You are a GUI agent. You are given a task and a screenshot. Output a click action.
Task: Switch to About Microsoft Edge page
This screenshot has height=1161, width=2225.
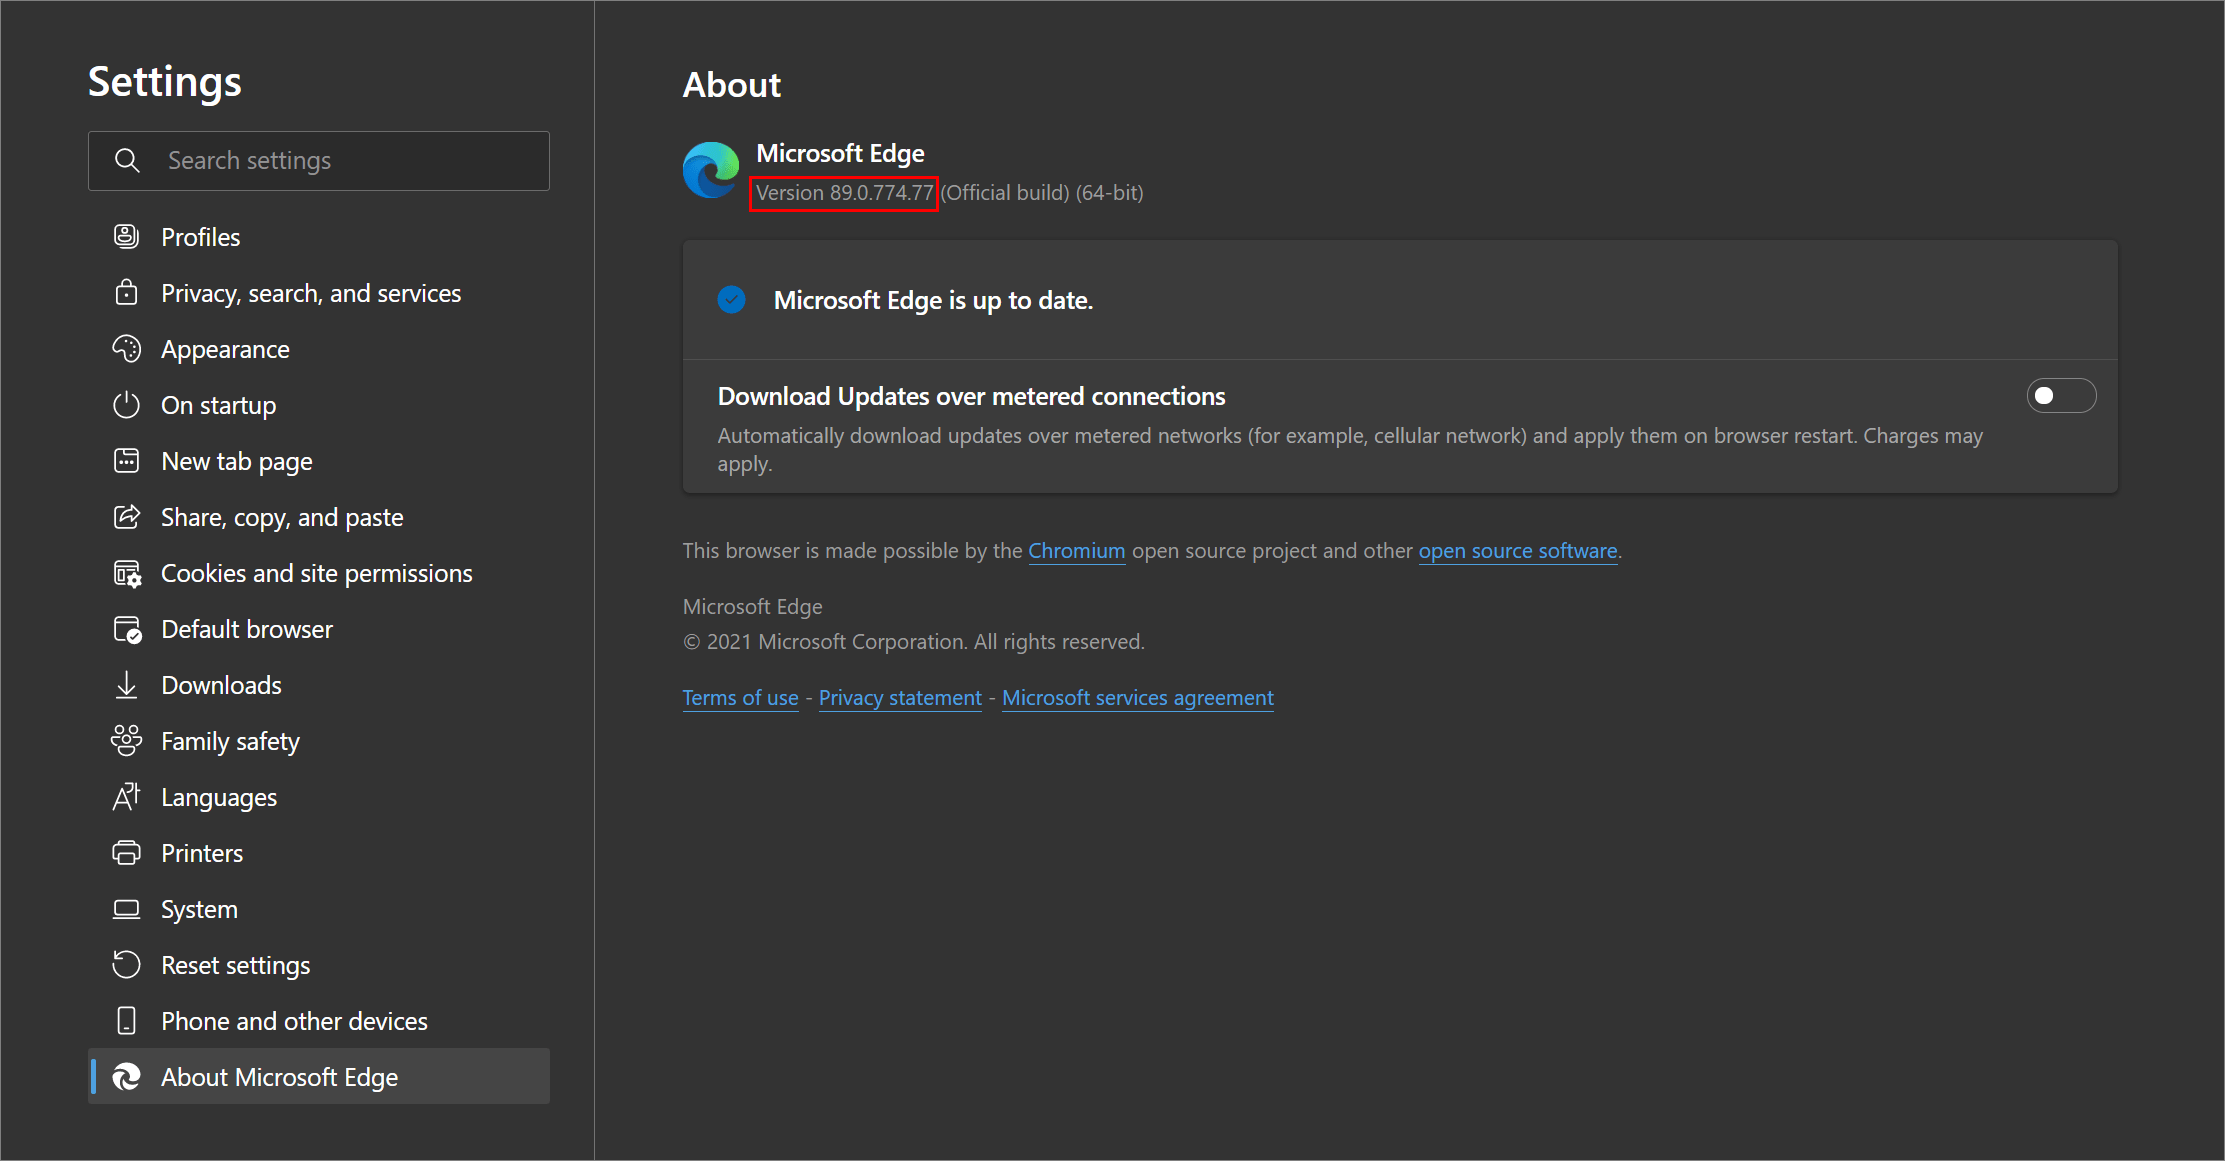[279, 1076]
